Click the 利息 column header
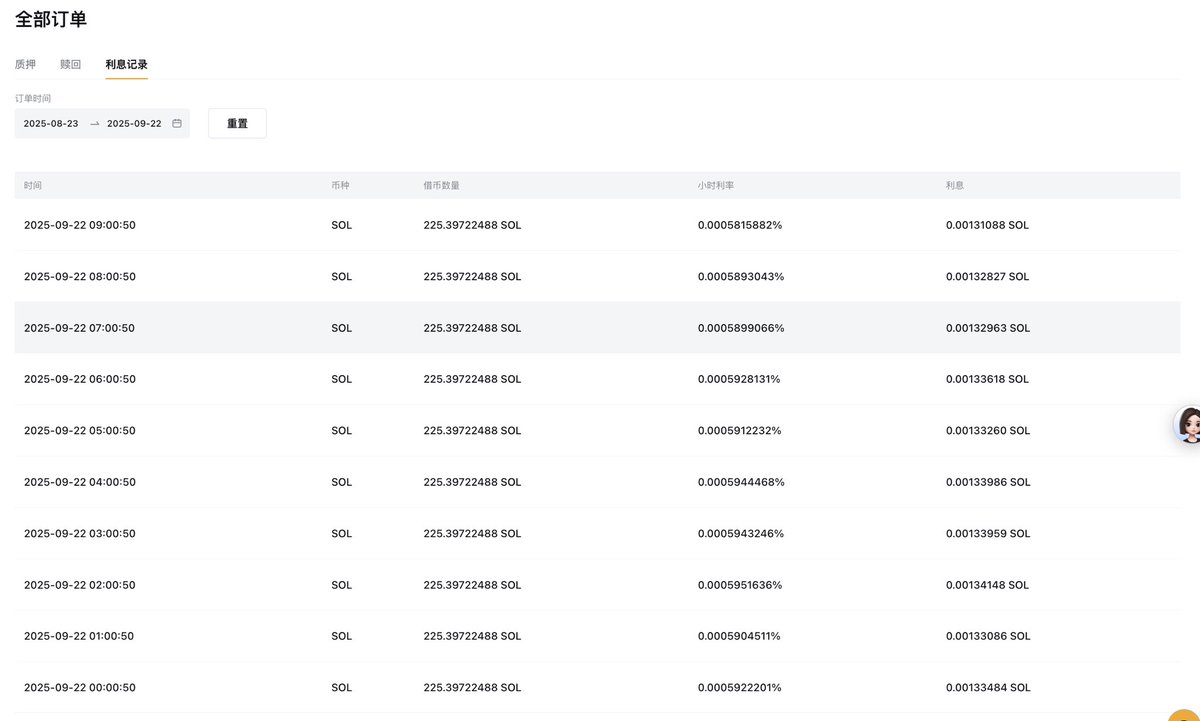Viewport: 1200px width, 721px height. [955, 186]
